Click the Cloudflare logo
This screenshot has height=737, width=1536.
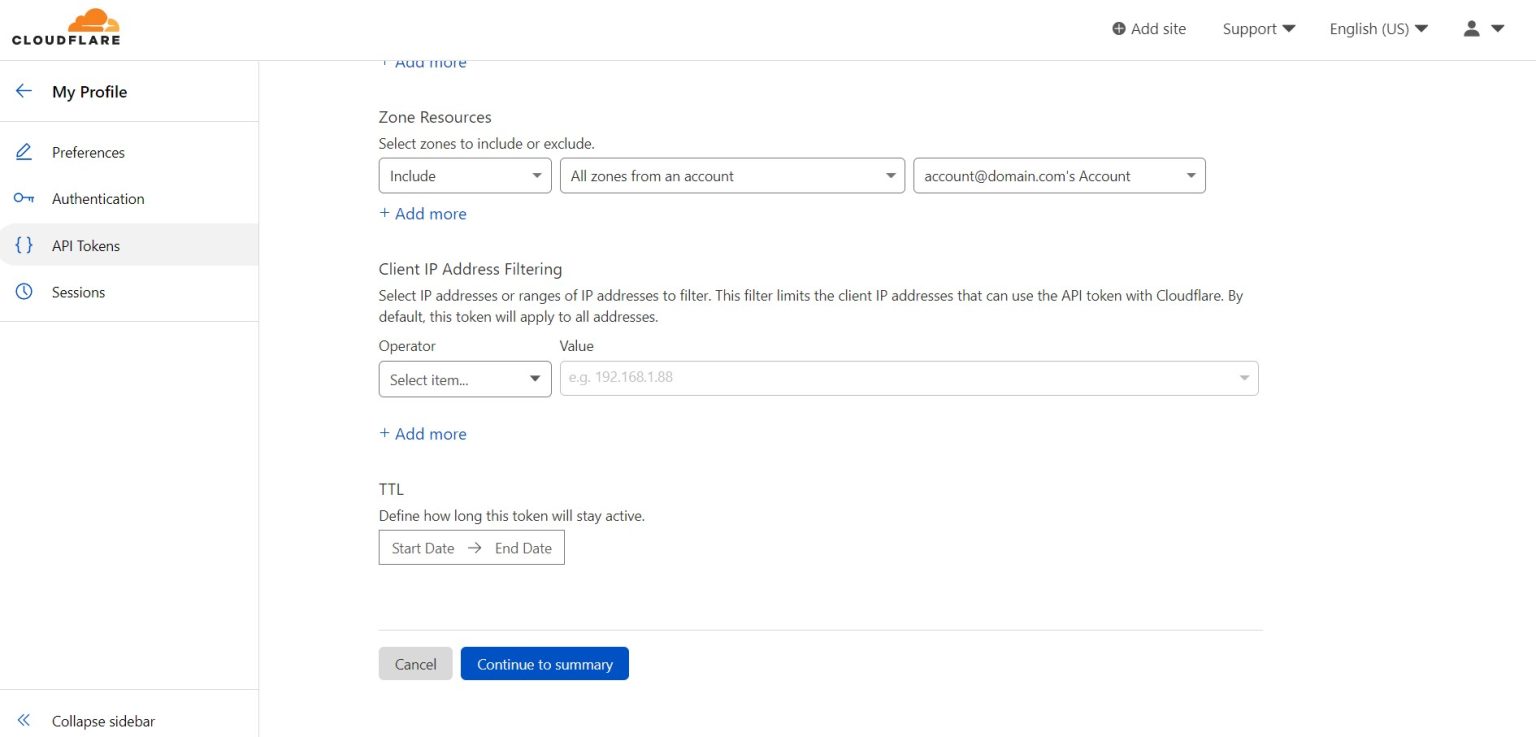pyautogui.click(x=66, y=26)
